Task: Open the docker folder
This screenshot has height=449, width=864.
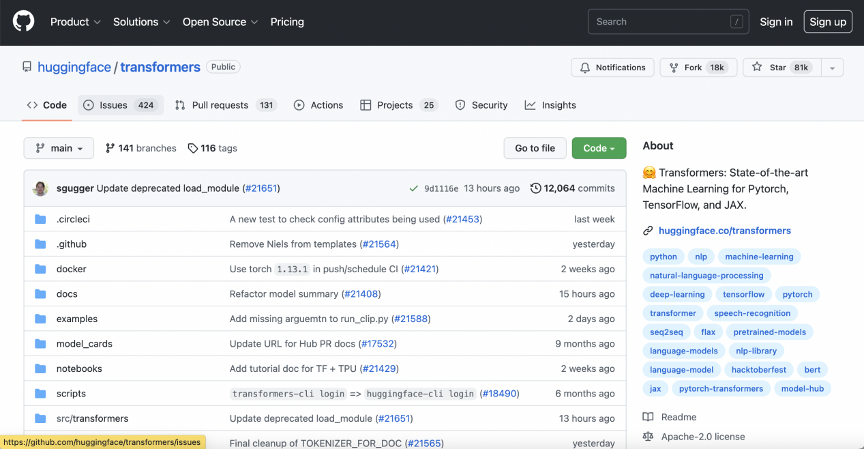Action: [x=71, y=269]
